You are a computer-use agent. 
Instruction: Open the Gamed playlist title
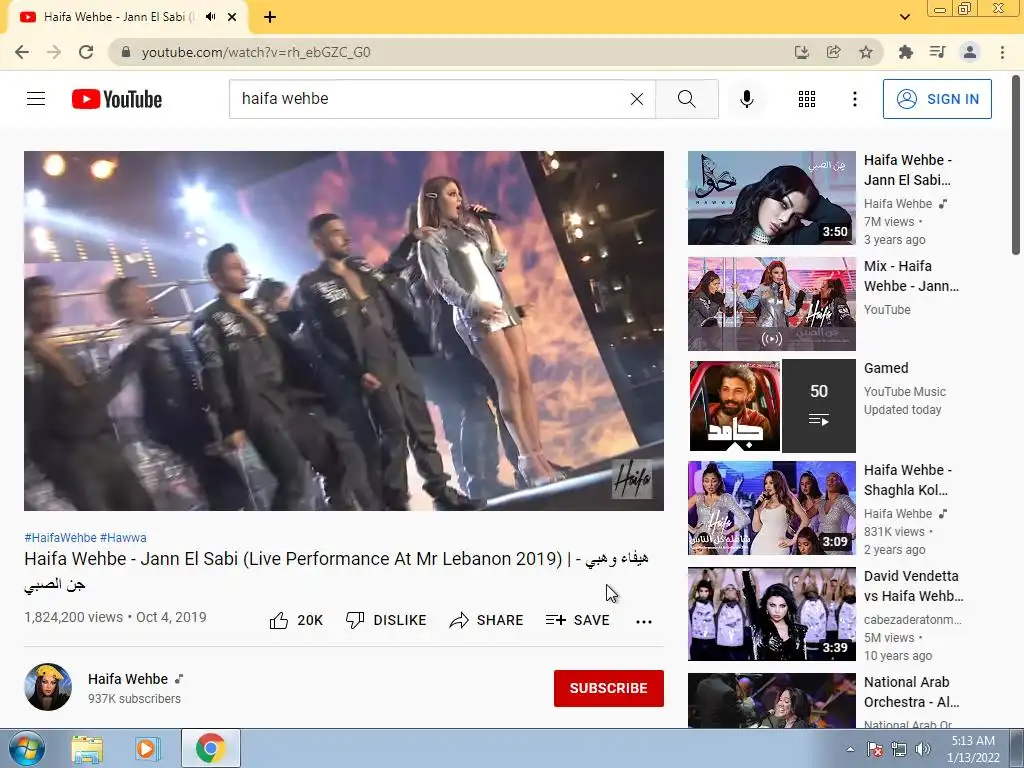(886, 368)
